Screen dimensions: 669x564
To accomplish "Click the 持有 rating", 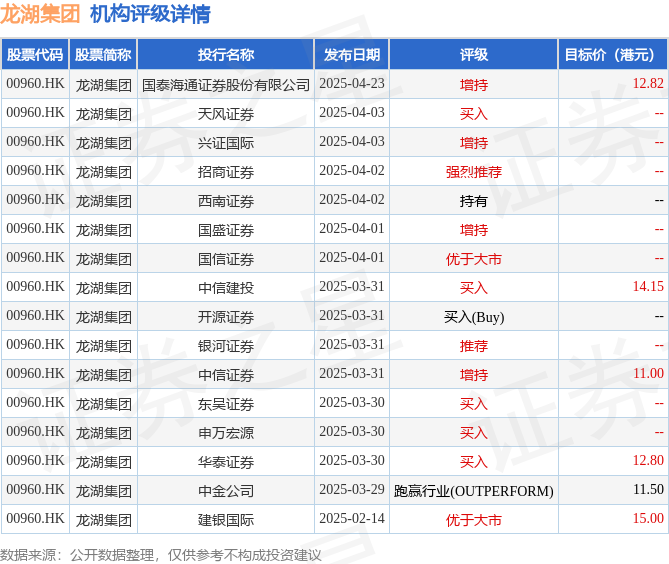I will tap(474, 201).
